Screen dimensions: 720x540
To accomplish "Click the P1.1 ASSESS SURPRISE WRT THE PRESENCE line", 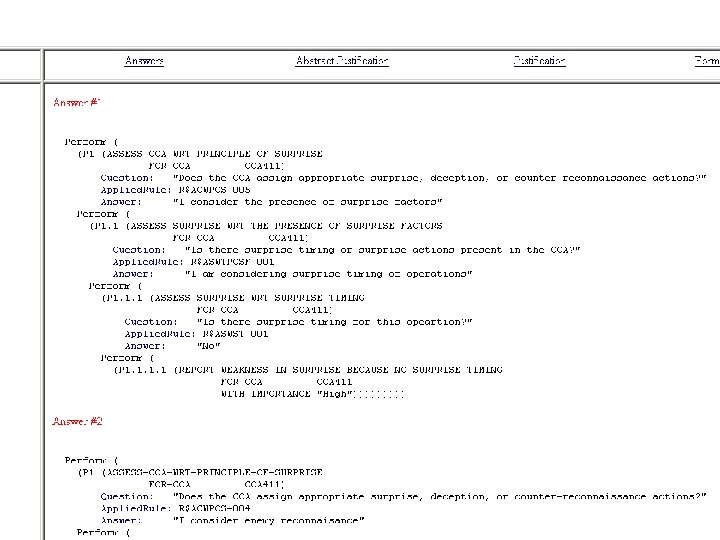I will tap(266, 225).
